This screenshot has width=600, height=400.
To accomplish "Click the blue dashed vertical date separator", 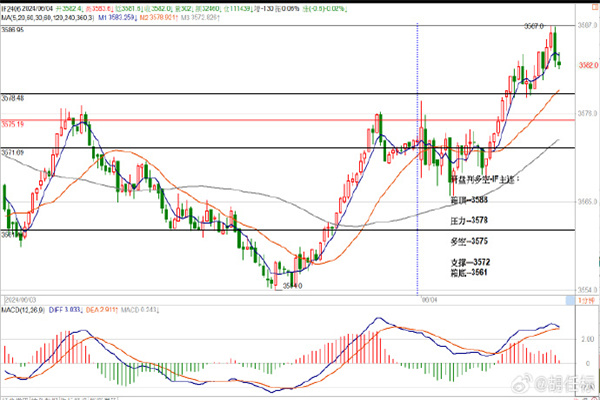I will point(416,200).
